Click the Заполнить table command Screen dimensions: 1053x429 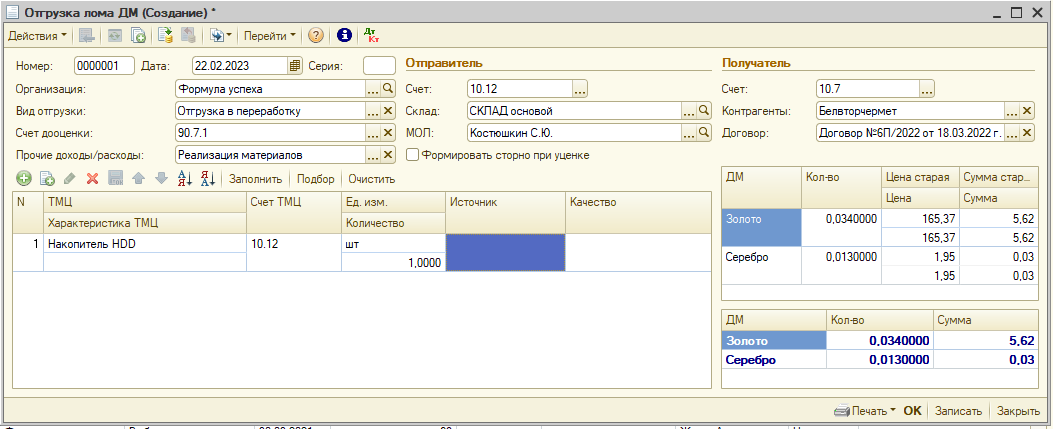click(x=256, y=179)
